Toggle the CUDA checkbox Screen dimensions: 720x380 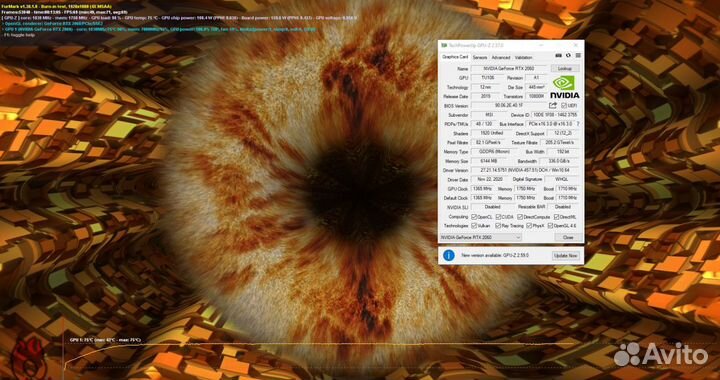tap(499, 217)
